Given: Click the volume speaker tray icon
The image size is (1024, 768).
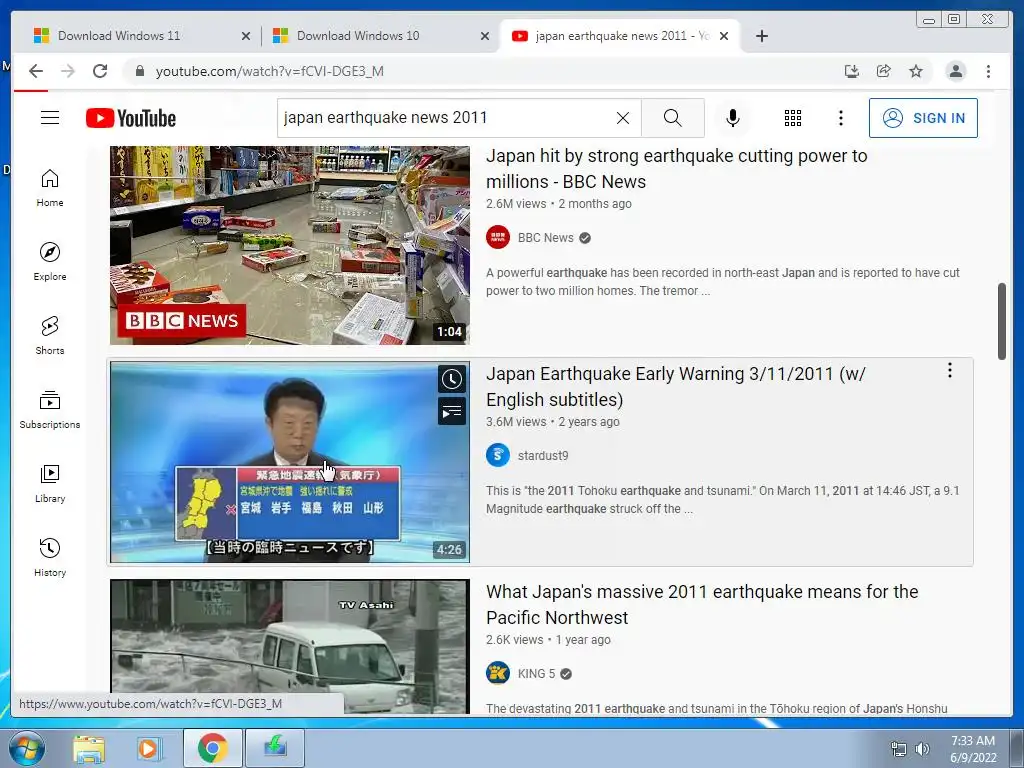Looking at the screenshot, I should (x=922, y=749).
